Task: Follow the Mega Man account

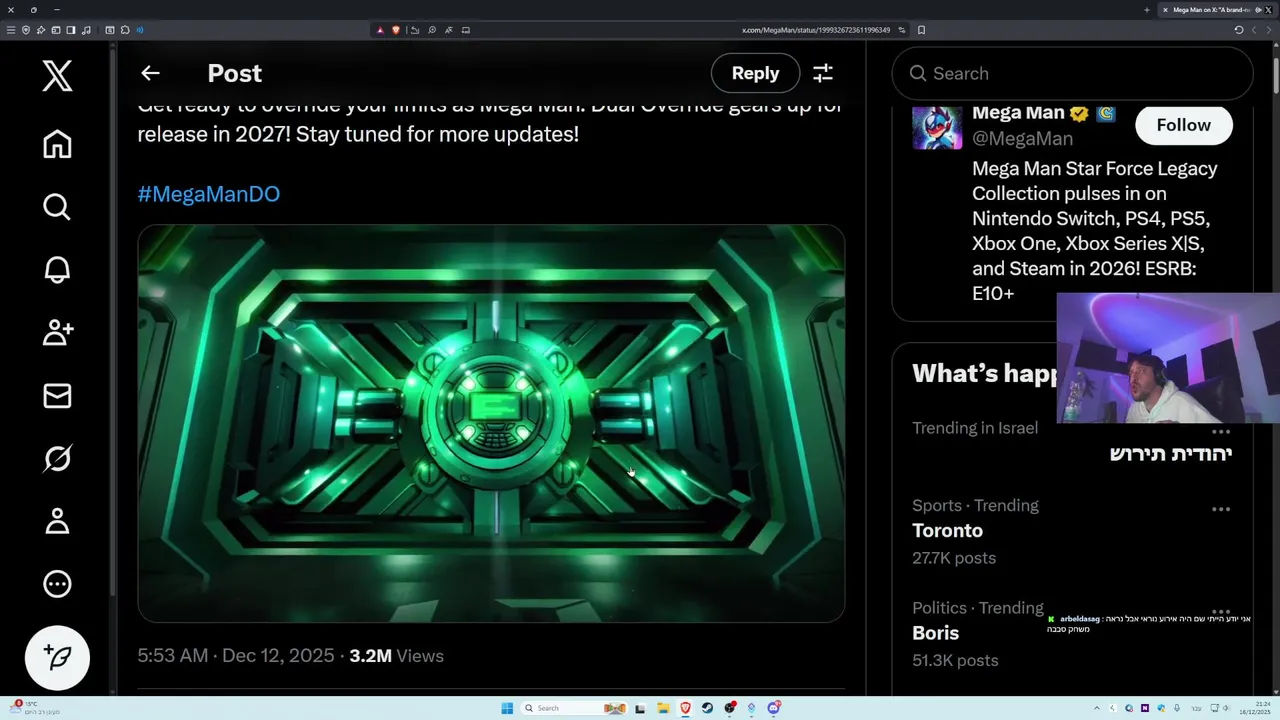Action: pos(1183,125)
